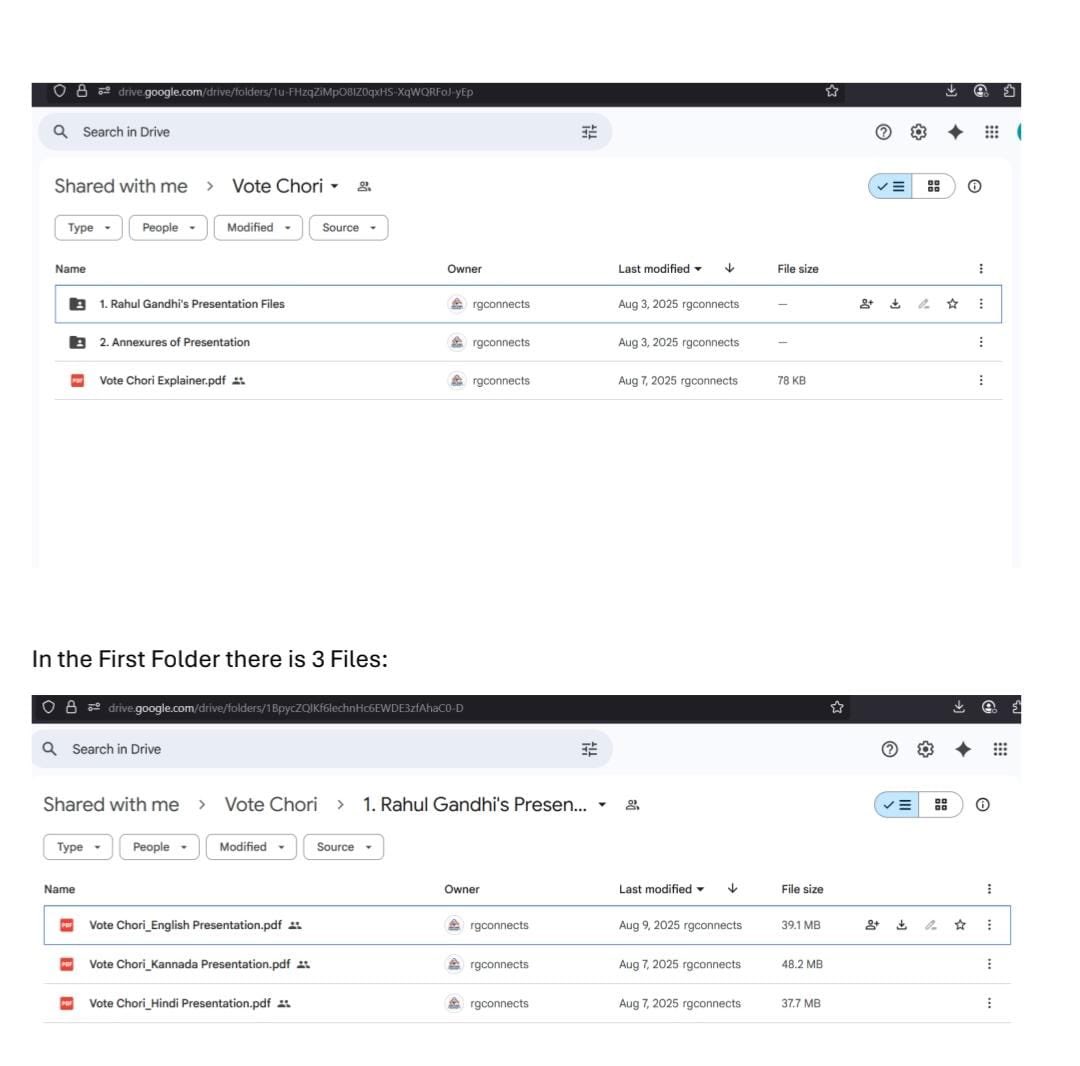Open Settings gear in top Drive window
The width and height of the screenshot is (1080, 1066).
918,132
